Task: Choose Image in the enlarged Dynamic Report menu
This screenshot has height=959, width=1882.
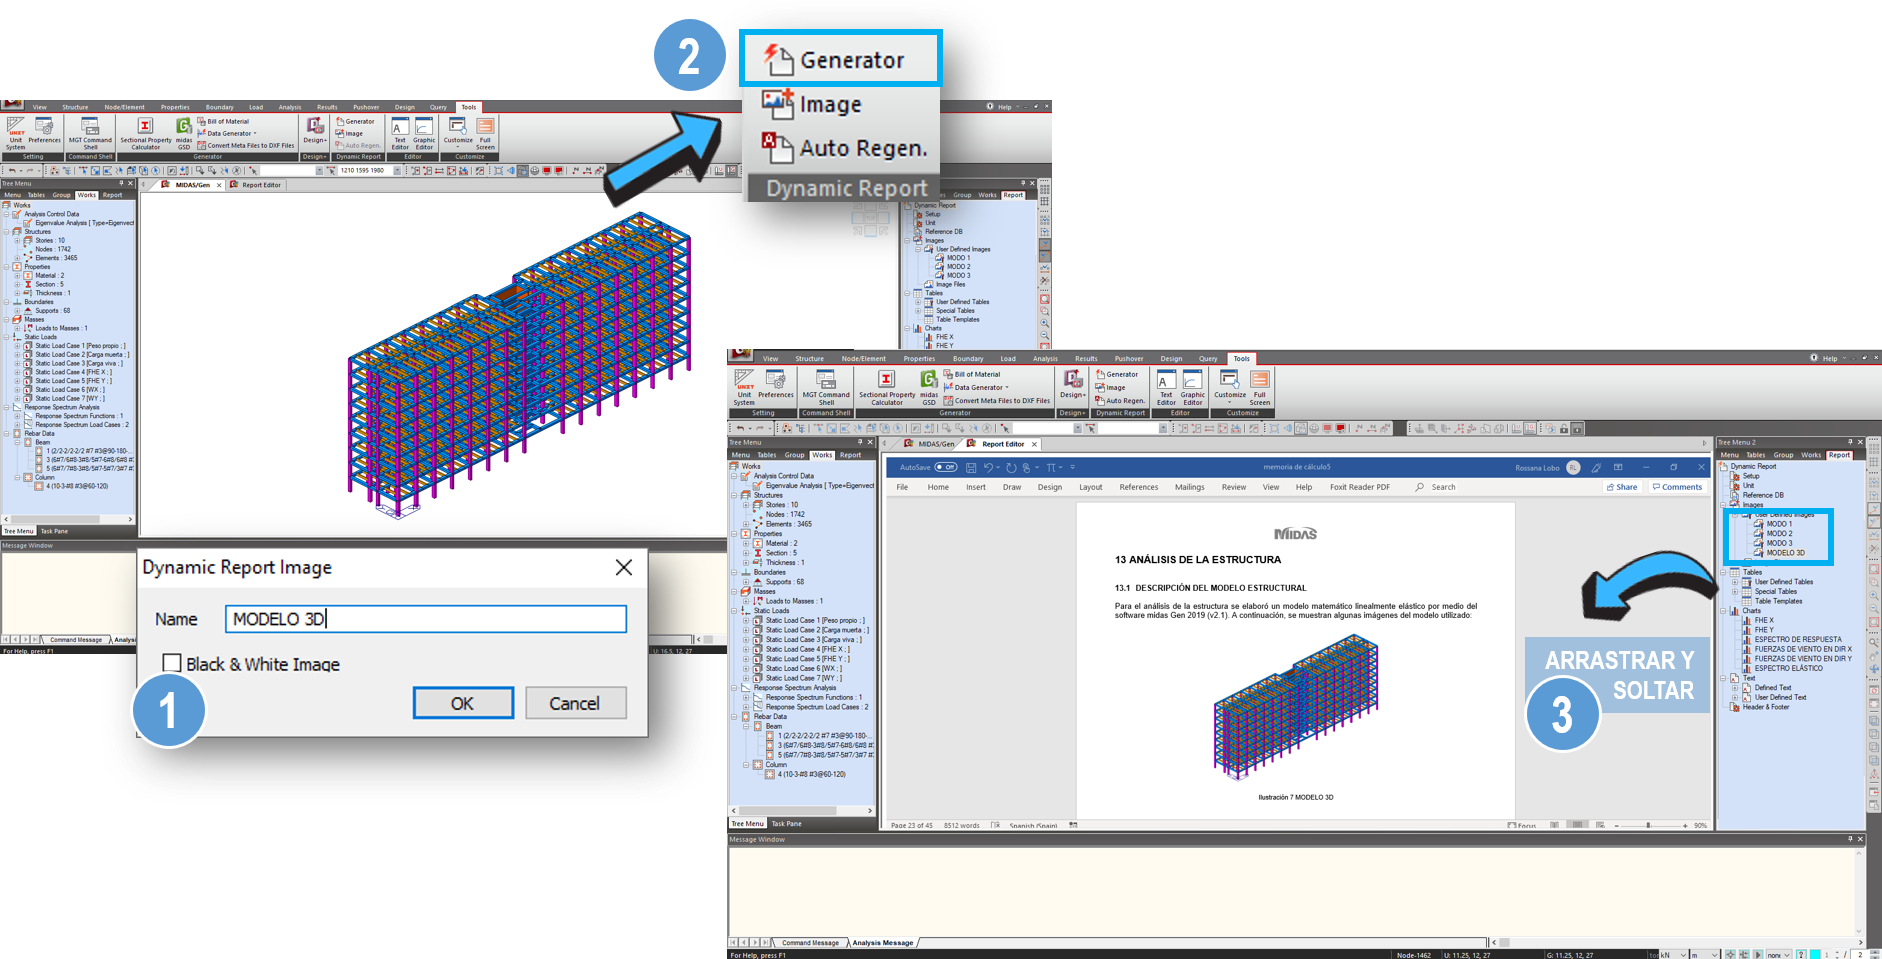Action: (x=812, y=104)
